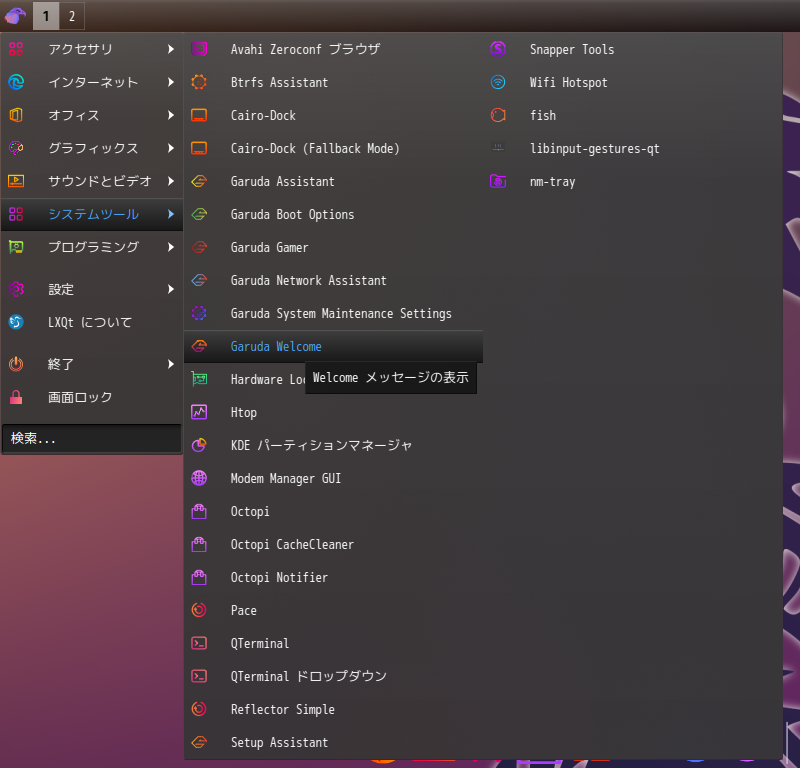Expand the 終了 submenu arrow

click(171, 364)
